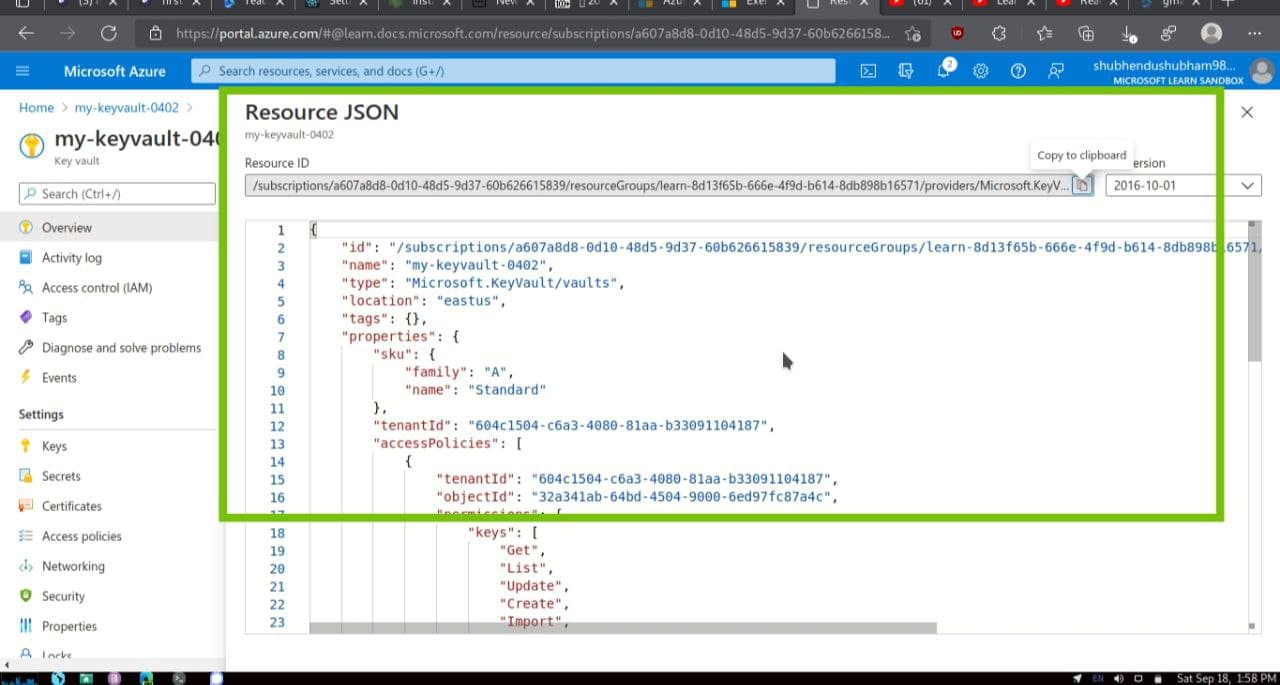Open a new browser tab

pyautogui.click(x=1230, y=3)
